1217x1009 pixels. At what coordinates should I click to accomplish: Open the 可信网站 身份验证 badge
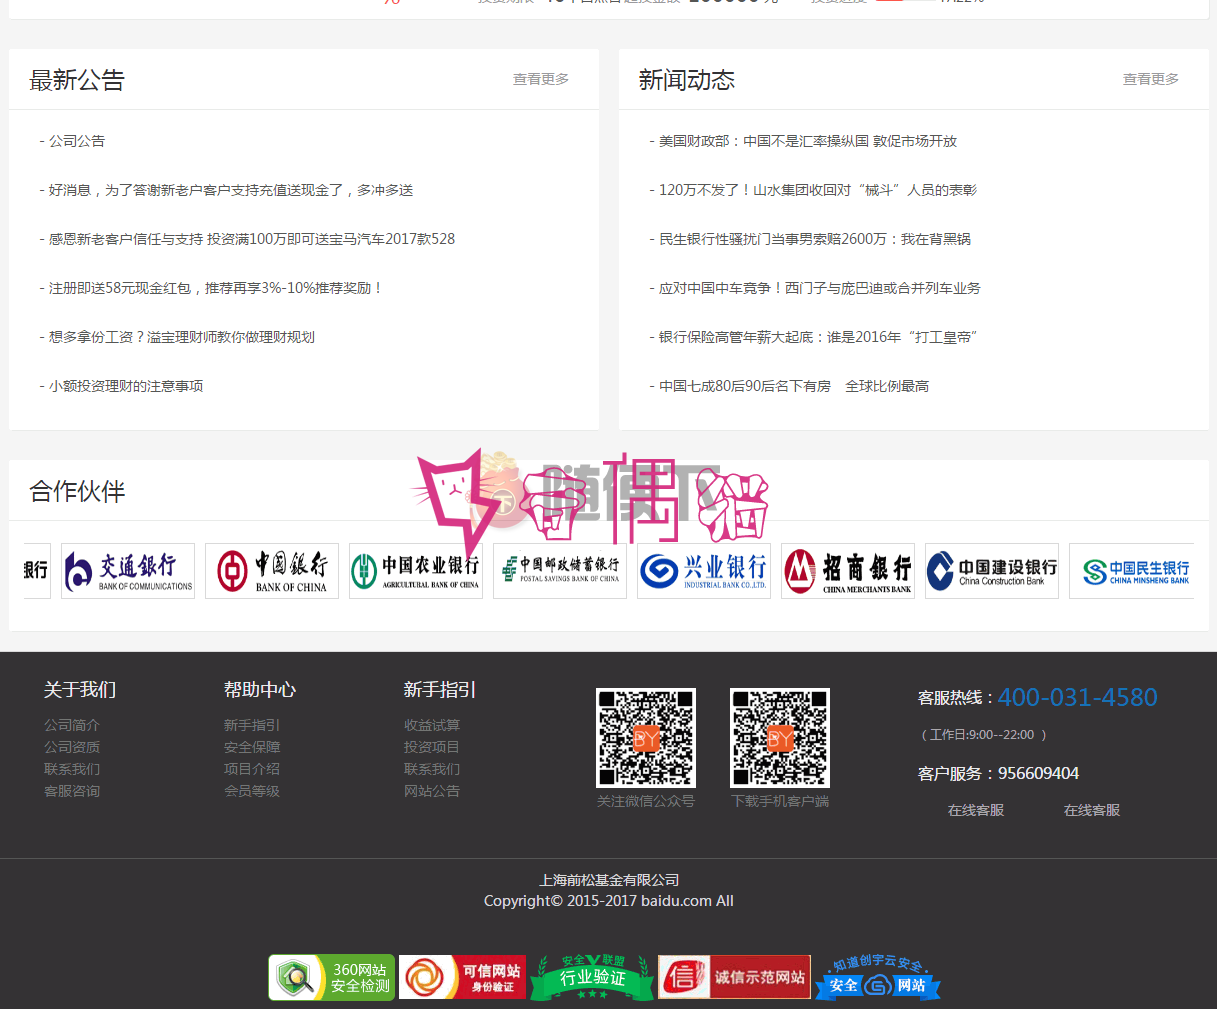click(462, 977)
